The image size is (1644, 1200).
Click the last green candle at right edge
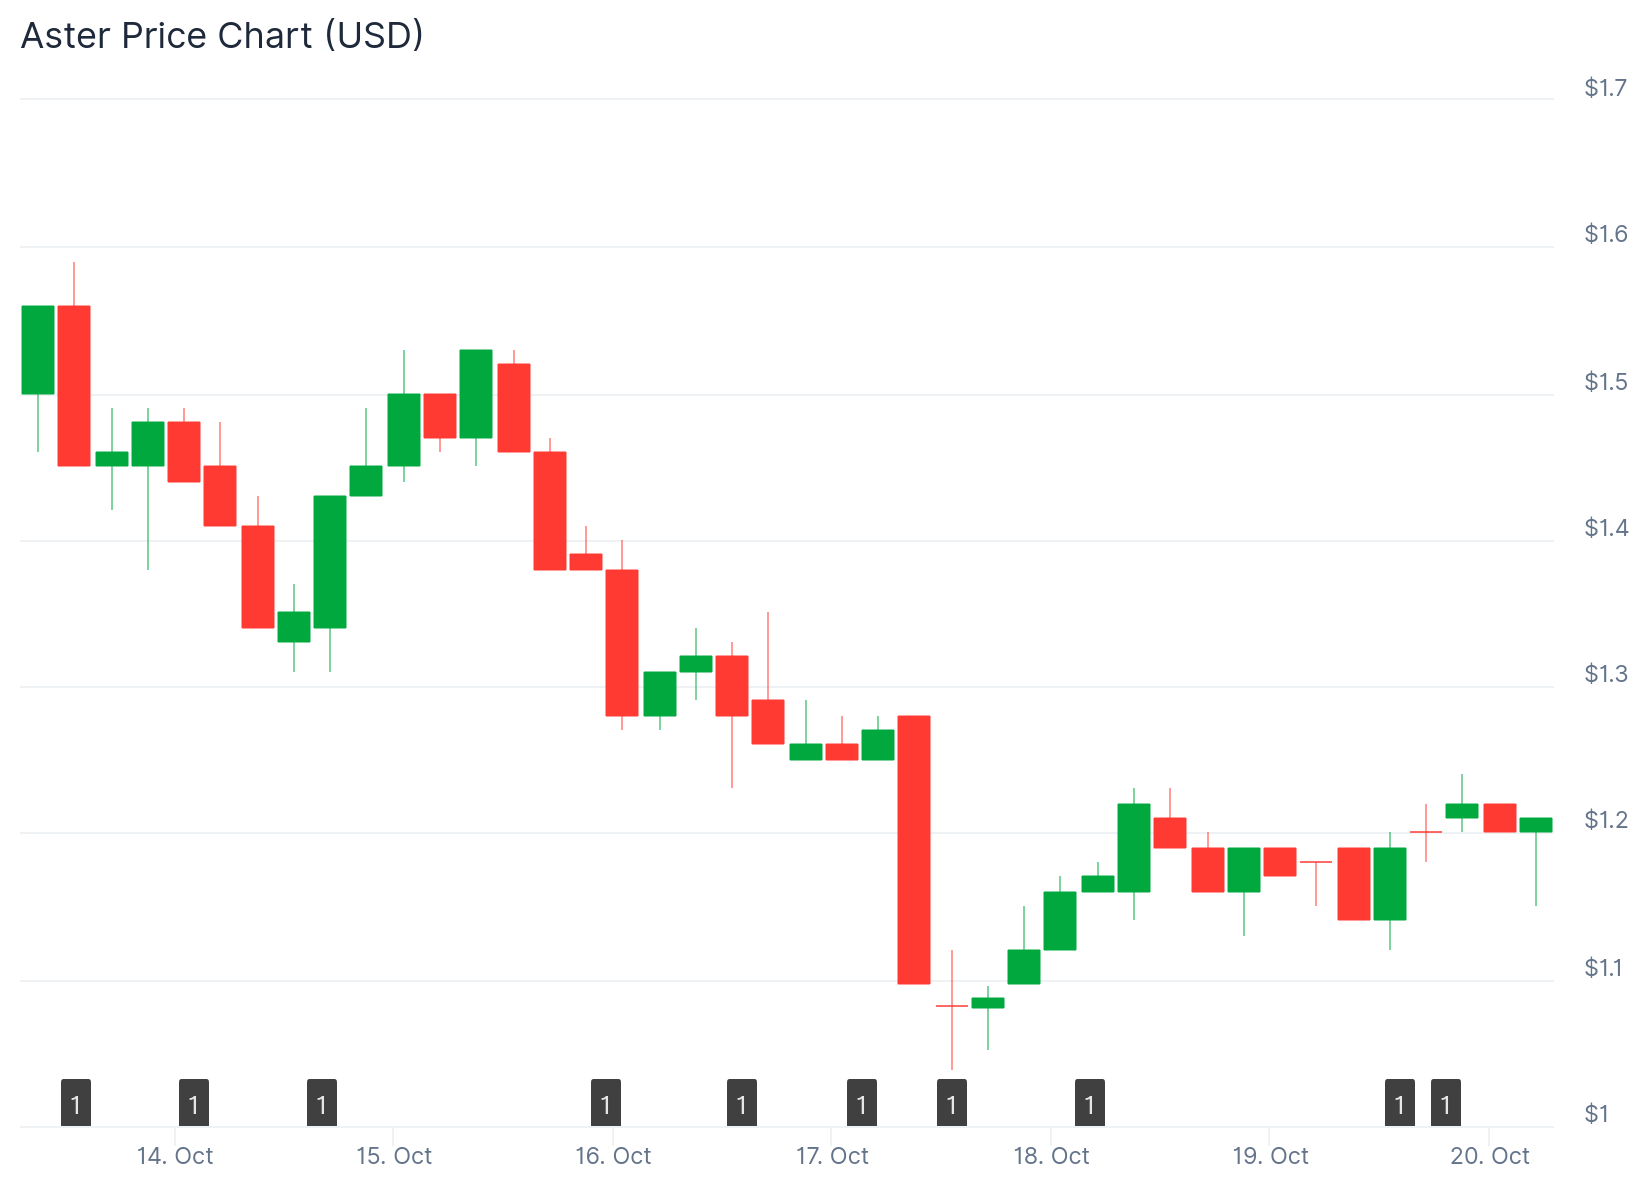click(1536, 825)
